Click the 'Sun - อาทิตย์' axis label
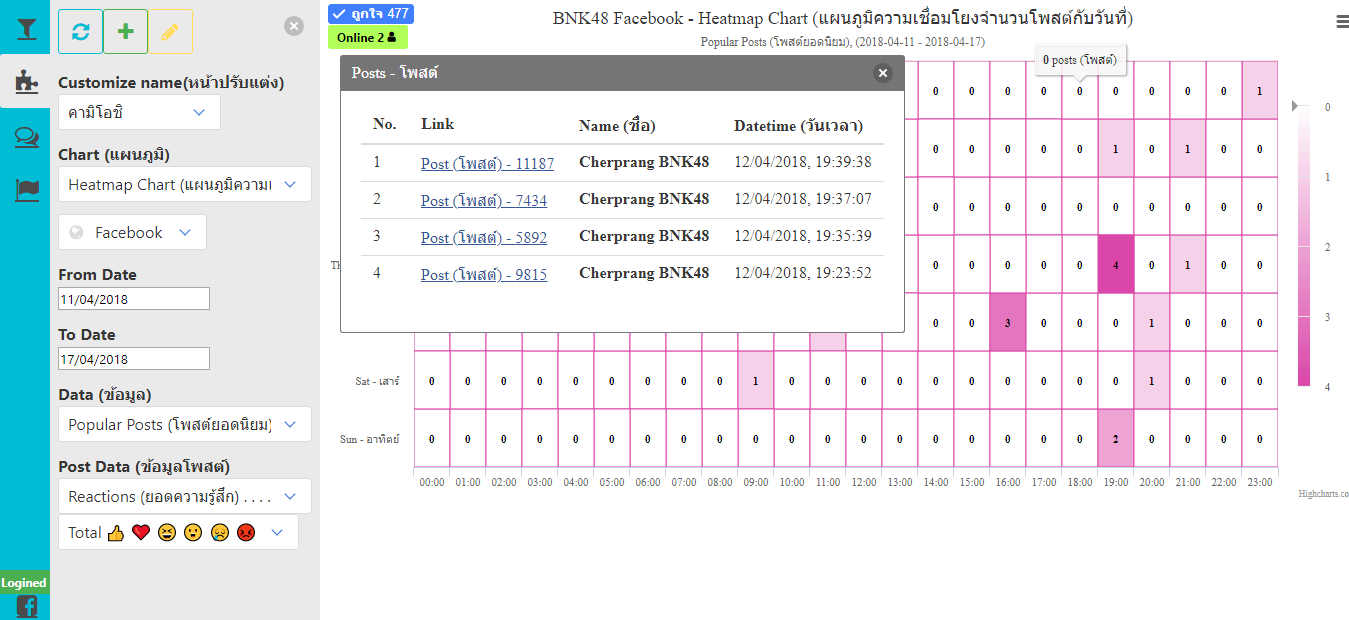Viewport: 1349px width, 620px height. tap(370, 439)
